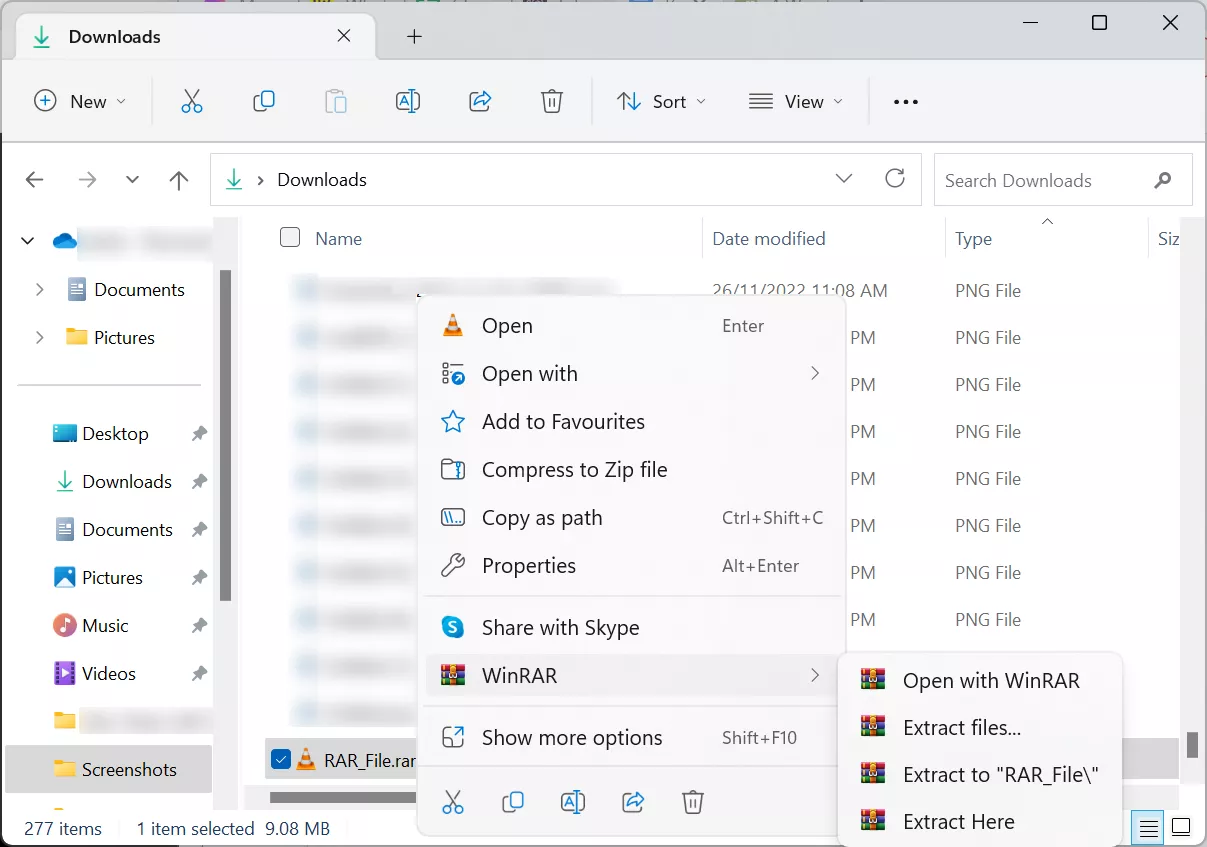Open the Sort dropdown

click(661, 101)
